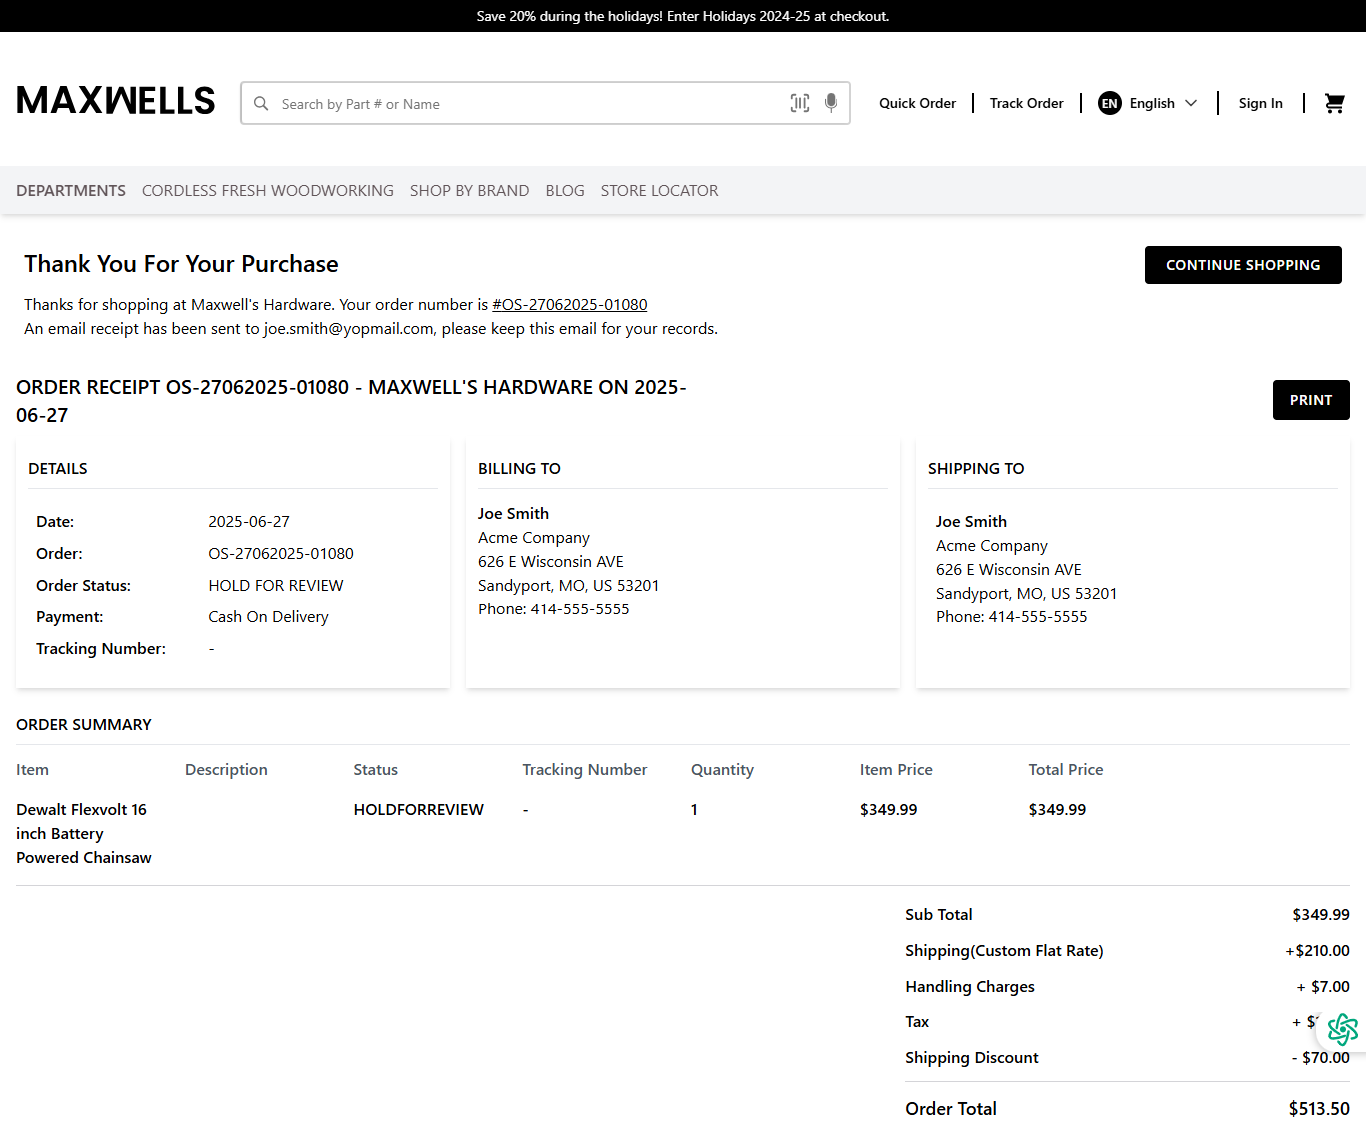Image resolution: width=1366 pixels, height=1124 pixels.
Task: Click the EN language badge icon
Action: point(1110,103)
